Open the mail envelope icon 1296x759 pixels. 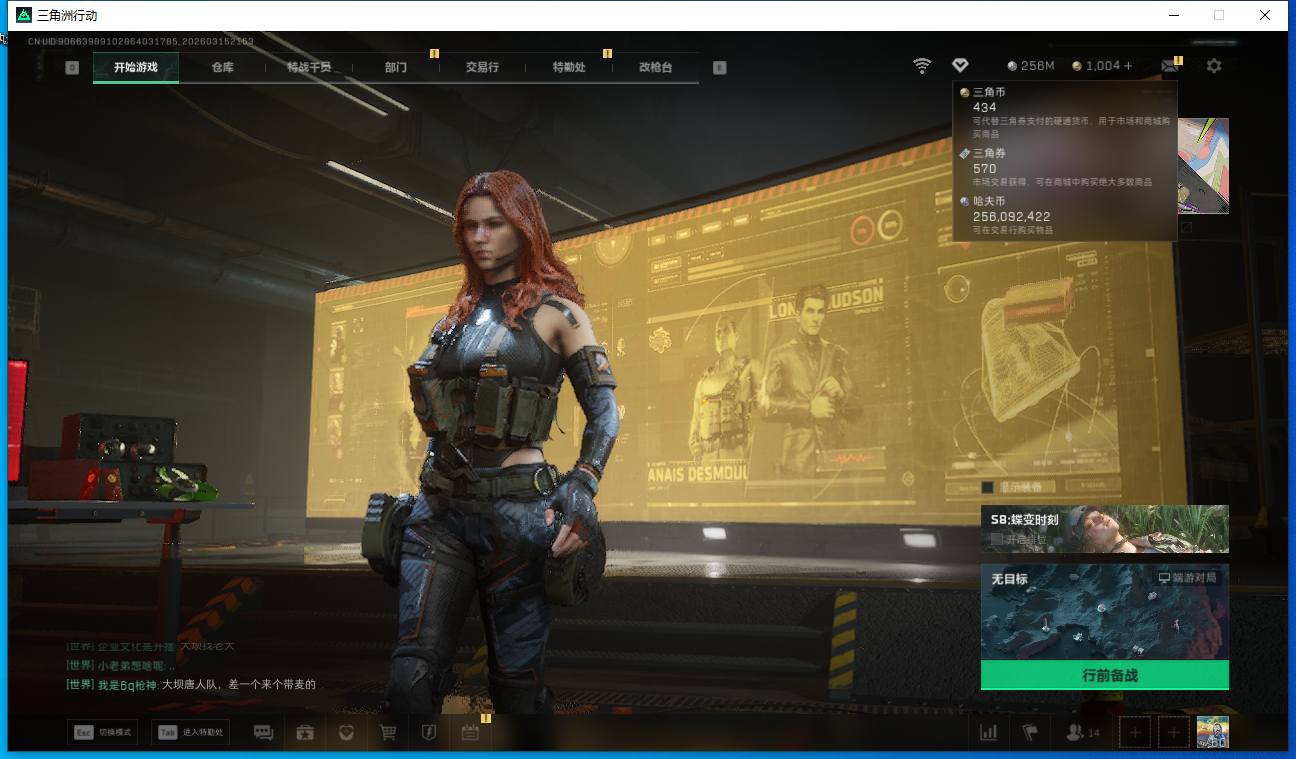pyautogui.click(x=1169, y=66)
